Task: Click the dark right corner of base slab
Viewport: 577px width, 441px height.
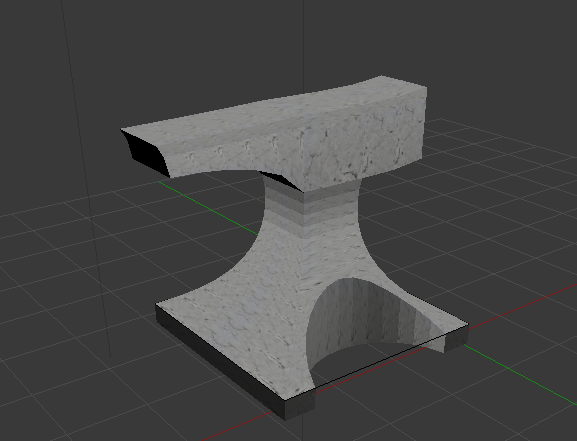Action: [456, 338]
